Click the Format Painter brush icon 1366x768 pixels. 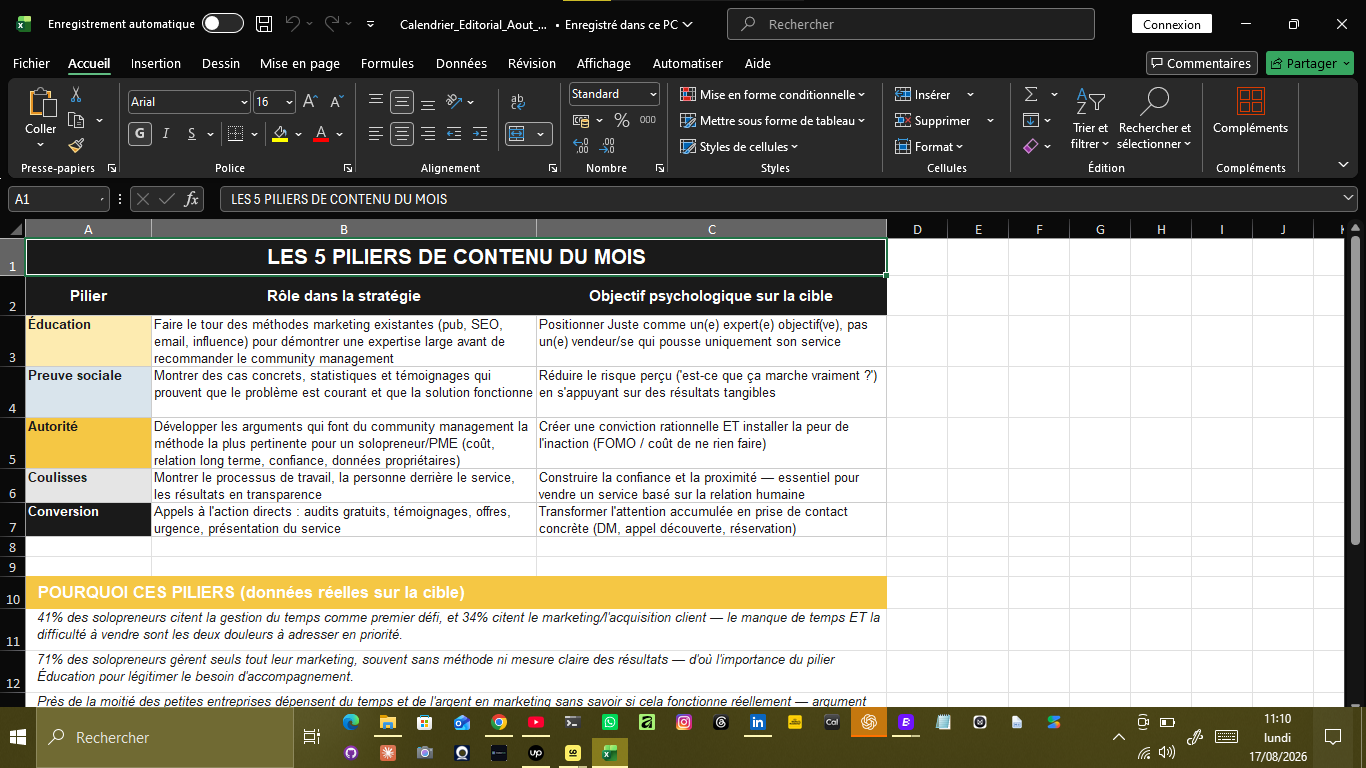(76, 145)
